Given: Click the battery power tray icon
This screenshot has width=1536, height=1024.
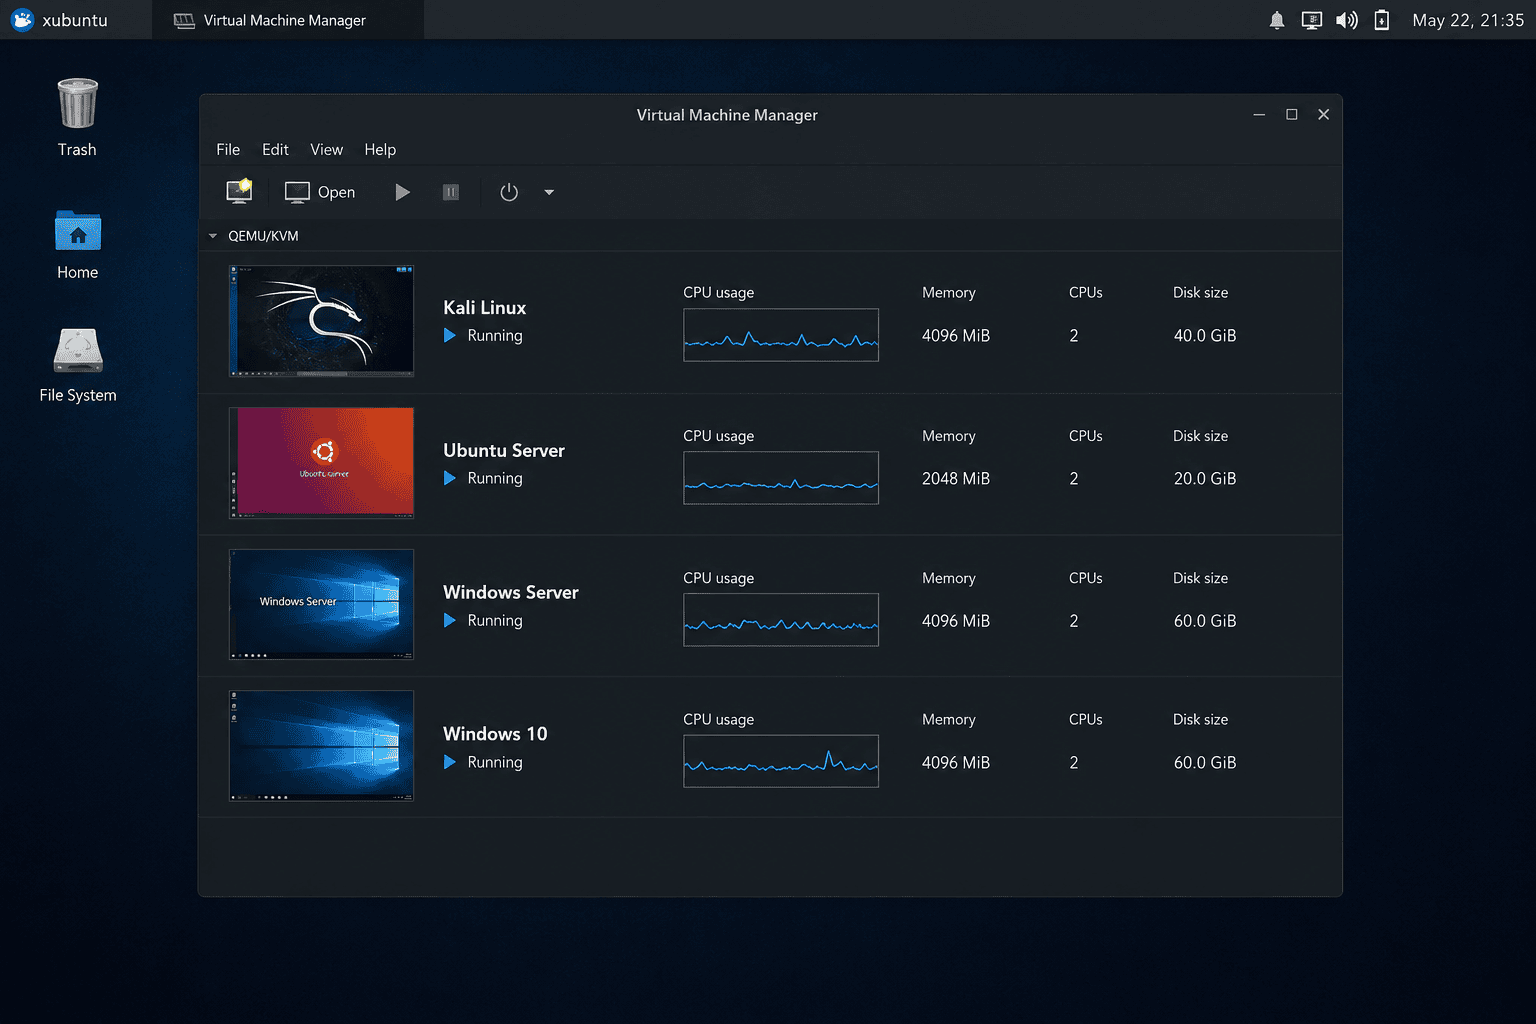Looking at the screenshot, I should 1382,20.
